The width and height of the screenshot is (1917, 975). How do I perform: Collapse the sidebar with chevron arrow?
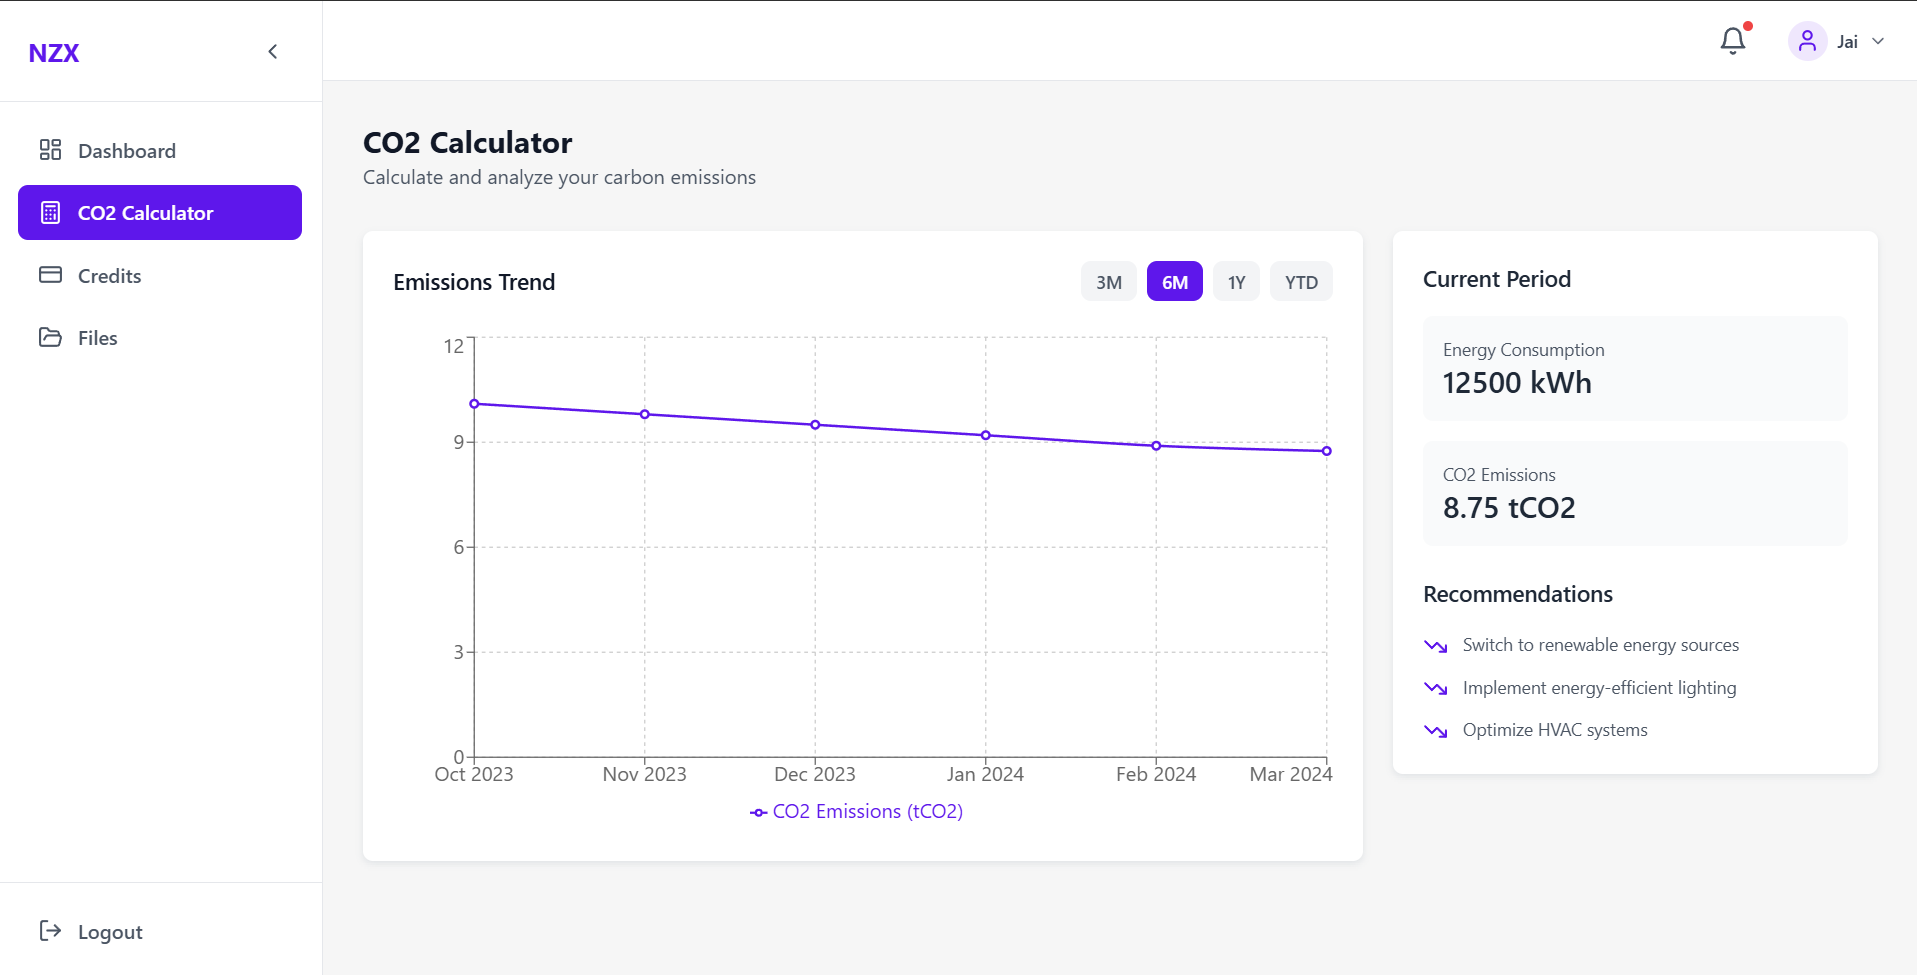point(273,52)
